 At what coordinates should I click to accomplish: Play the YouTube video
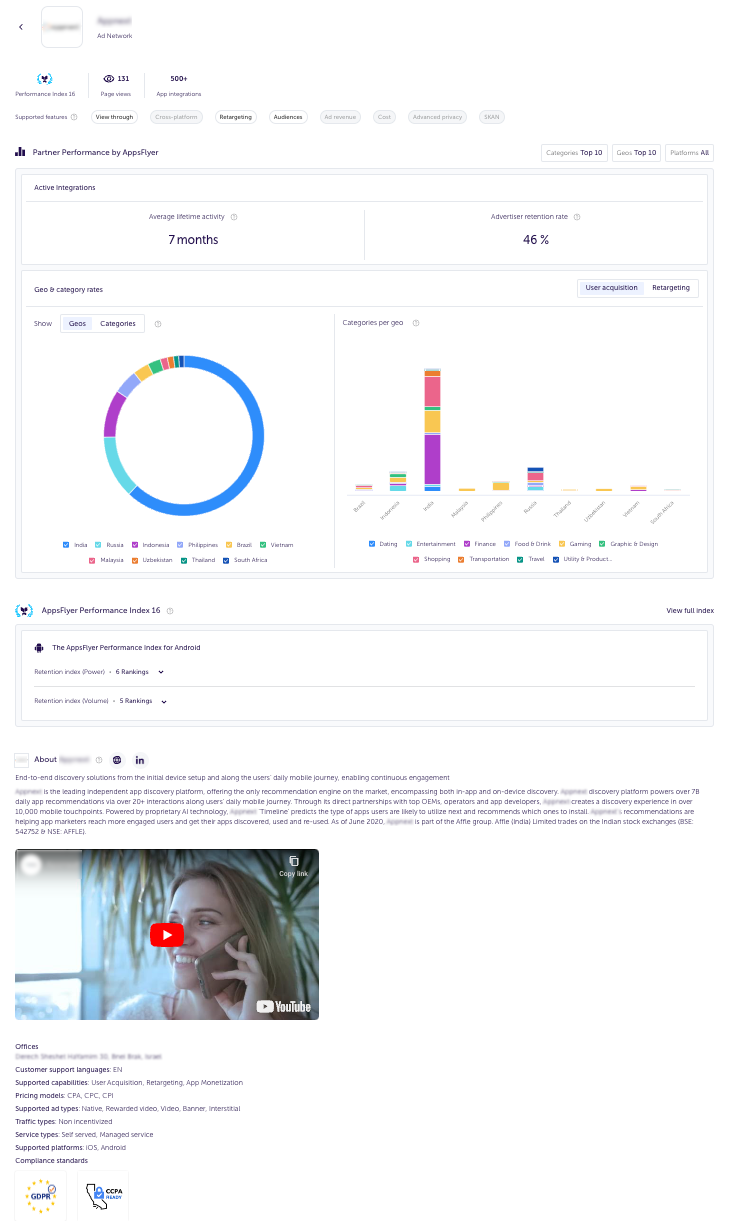tap(167, 934)
